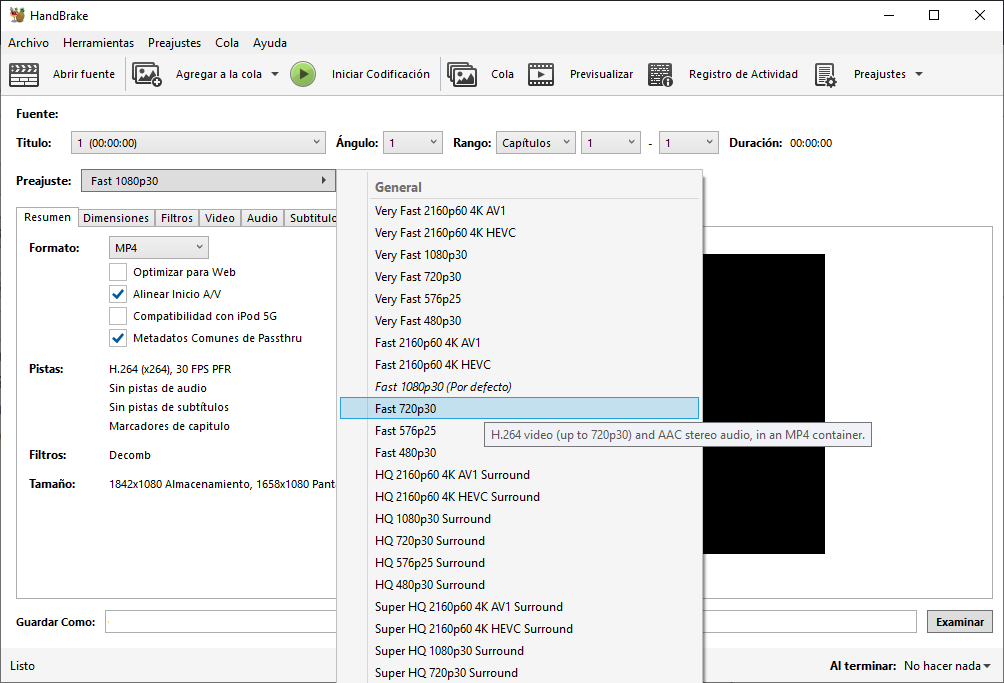Image resolution: width=1004 pixels, height=683 pixels.
Task: Click the HandBrake app logo icon
Action: click(x=17, y=15)
